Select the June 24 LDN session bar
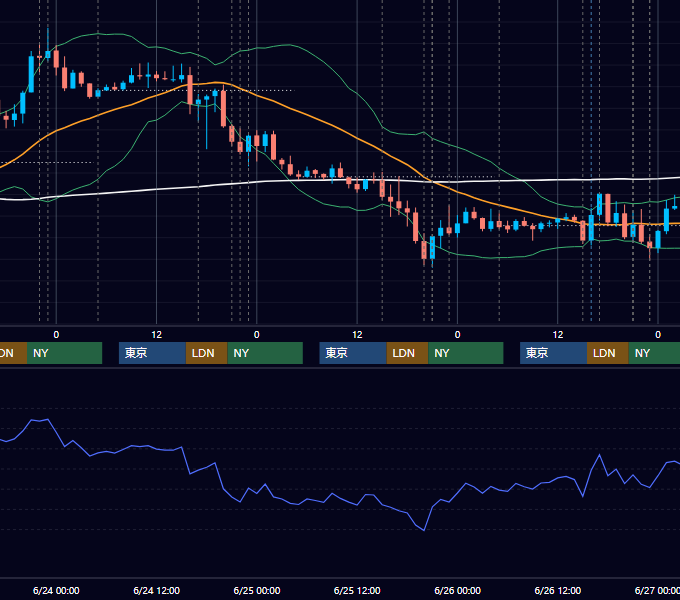Viewport: 680px width, 600px height. pos(206,353)
